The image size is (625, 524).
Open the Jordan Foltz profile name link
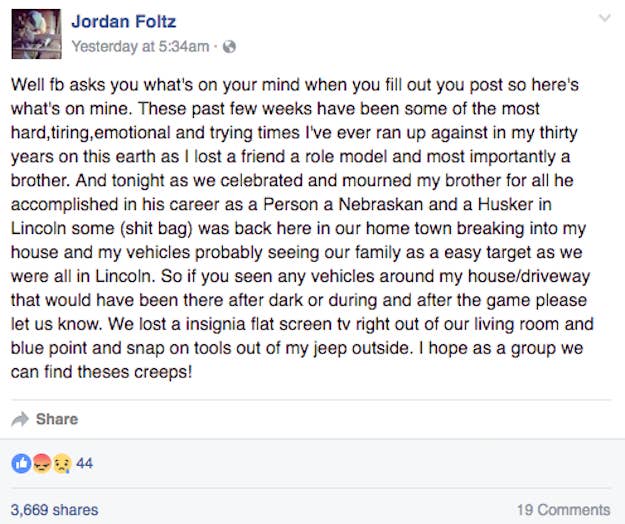coord(124,21)
